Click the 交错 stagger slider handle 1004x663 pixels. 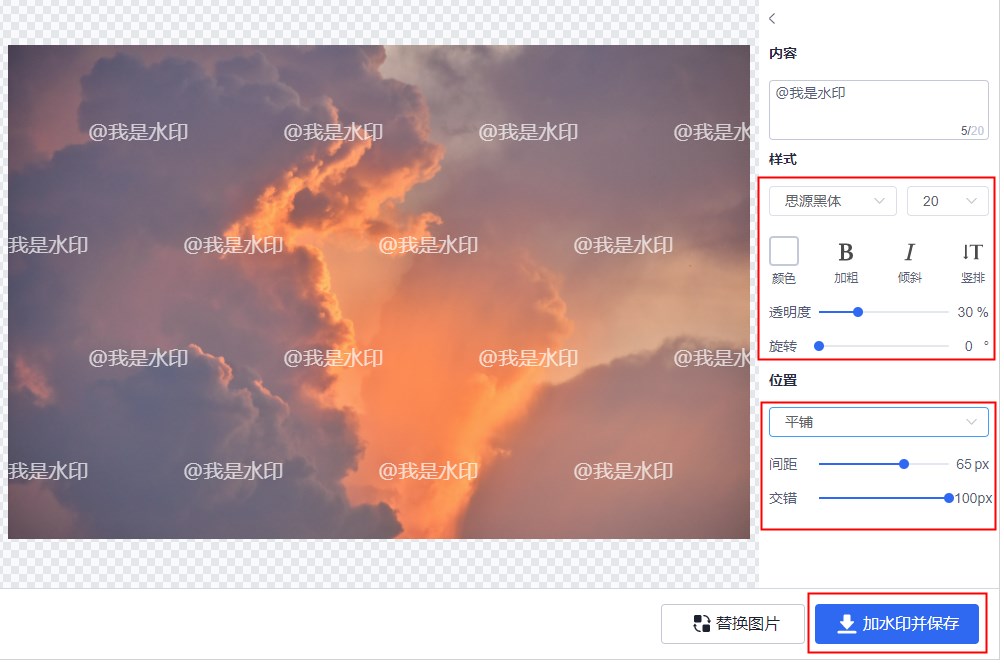(948, 497)
